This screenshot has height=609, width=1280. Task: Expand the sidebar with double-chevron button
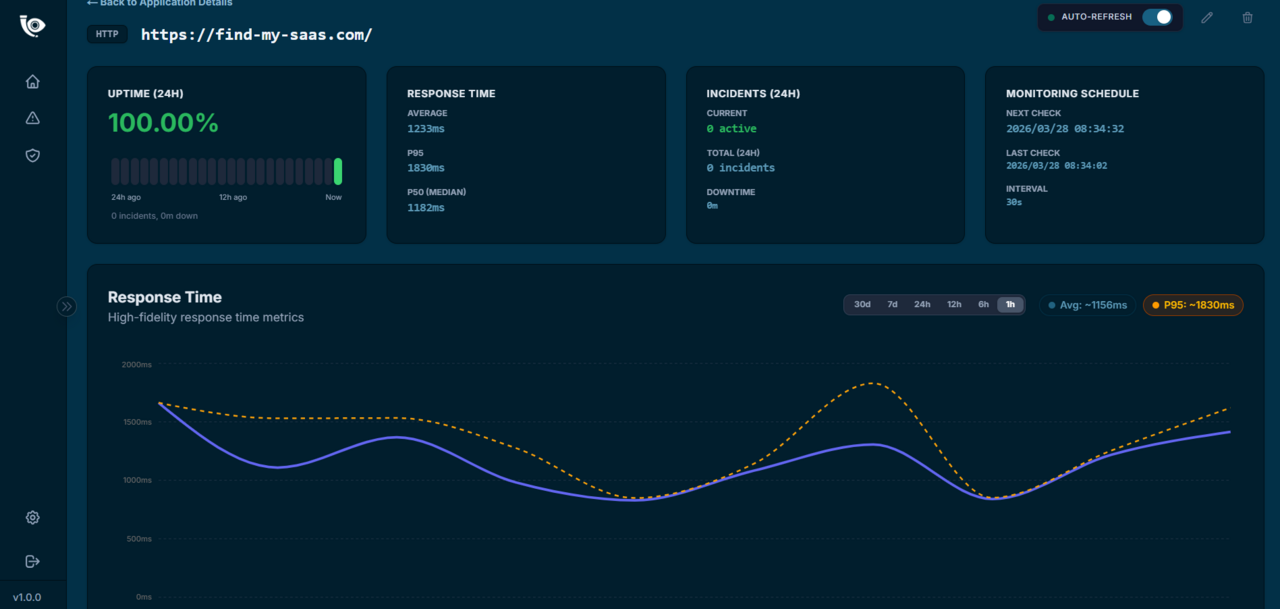(67, 307)
